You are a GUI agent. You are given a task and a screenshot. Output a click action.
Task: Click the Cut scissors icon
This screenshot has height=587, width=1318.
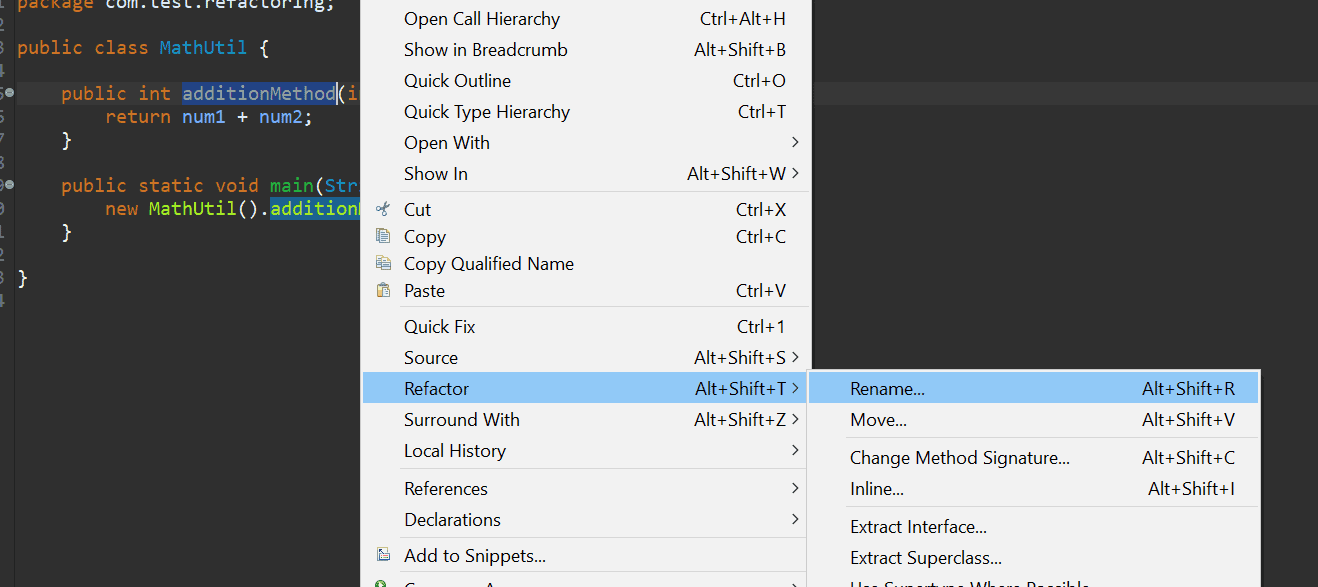(382, 209)
